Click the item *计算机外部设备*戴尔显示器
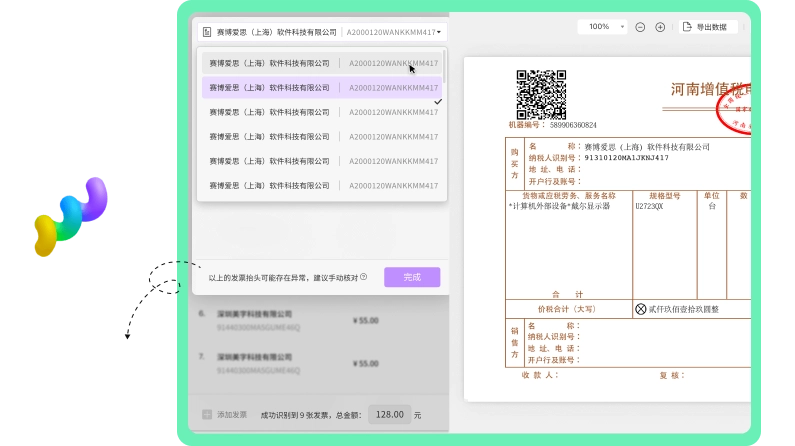 point(559,206)
